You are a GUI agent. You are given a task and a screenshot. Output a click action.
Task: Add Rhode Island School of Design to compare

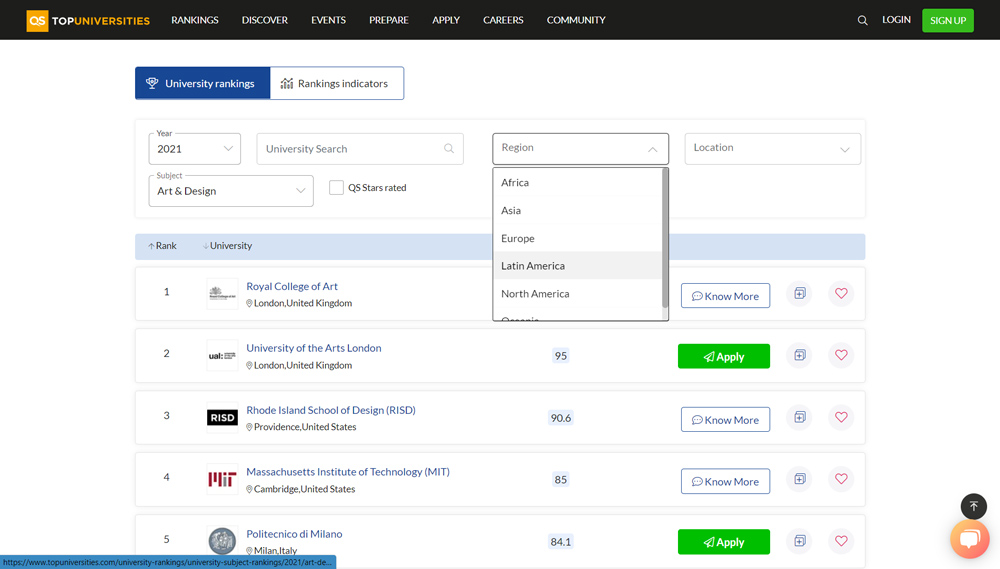[800, 417]
